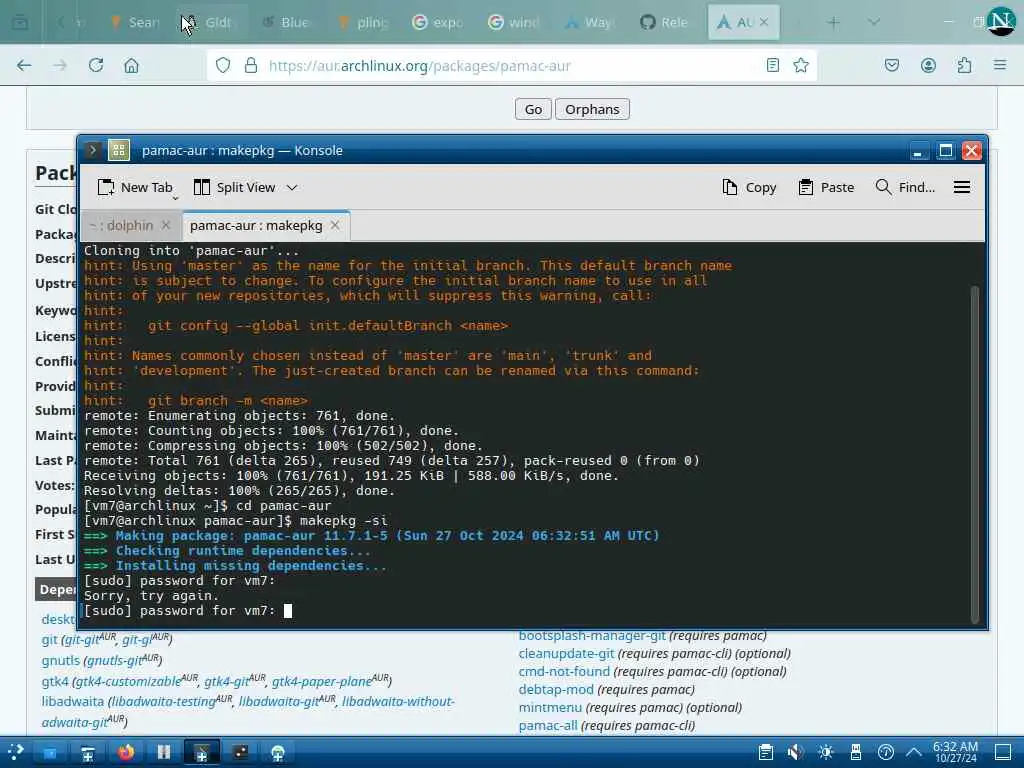Open the cmd-not-found link

coord(564,671)
